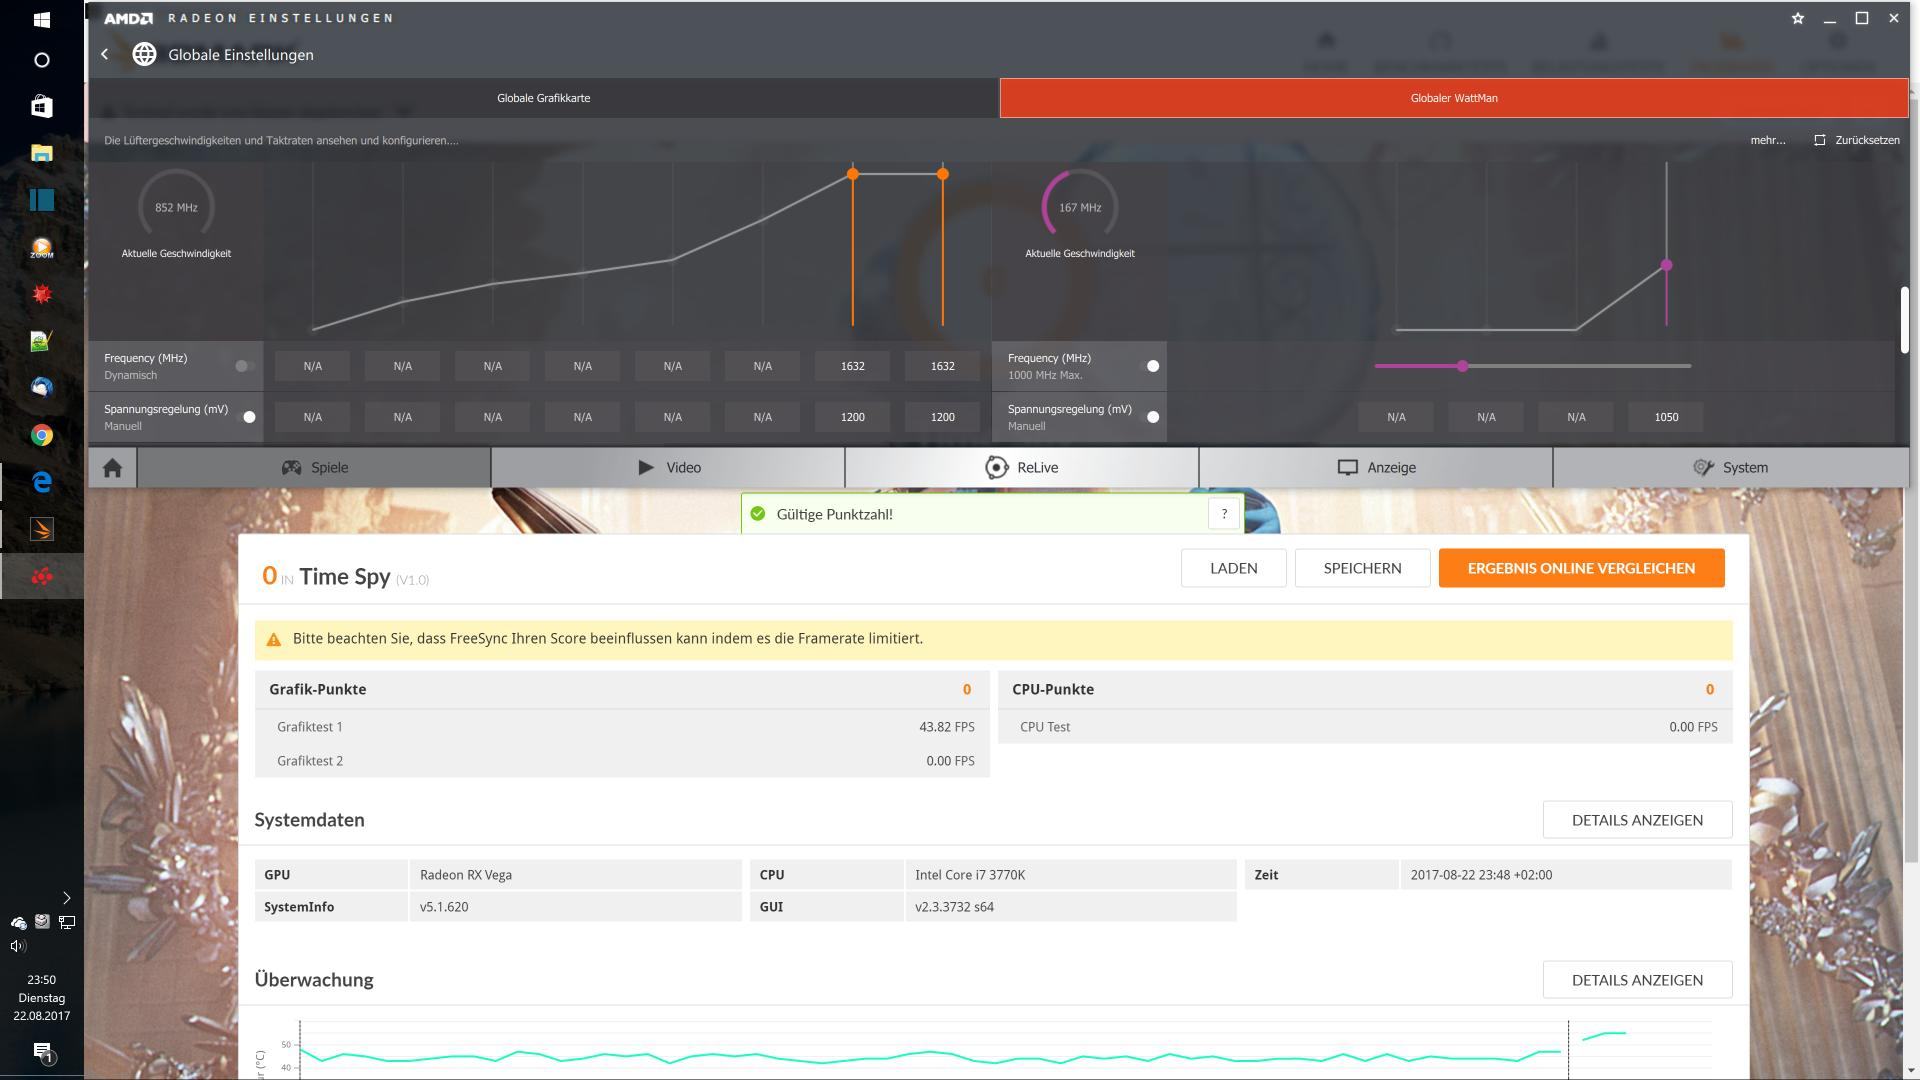
Task: Click the last GPU voltage field 1200
Action: [942, 417]
